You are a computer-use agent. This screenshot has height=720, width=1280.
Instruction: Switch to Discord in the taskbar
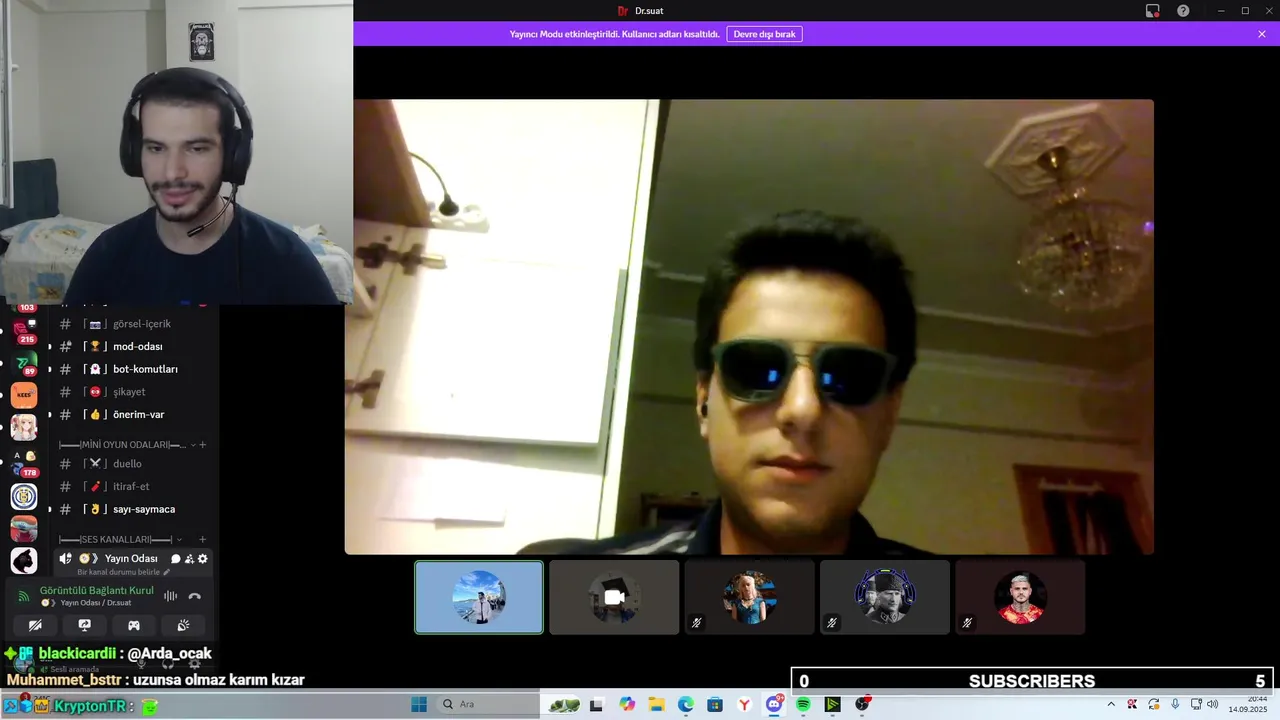(x=774, y=704)
